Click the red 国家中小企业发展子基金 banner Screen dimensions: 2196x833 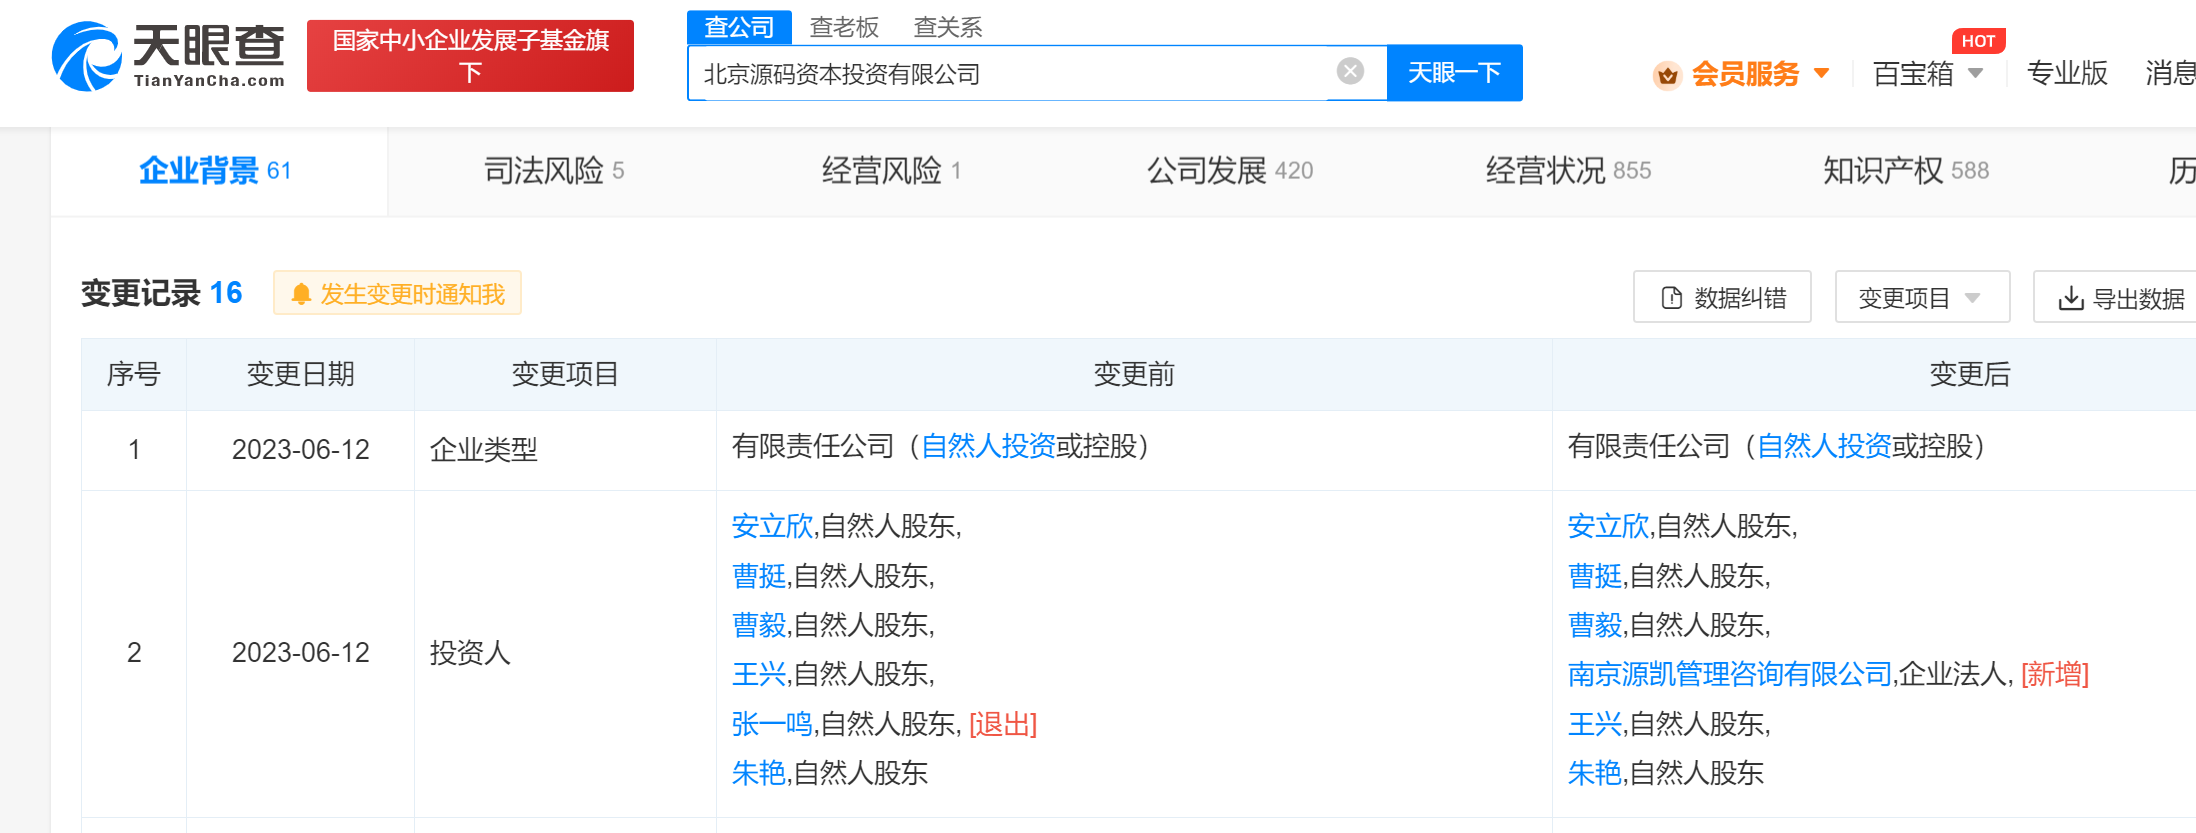pyautogui.click(x=470, y=56)
